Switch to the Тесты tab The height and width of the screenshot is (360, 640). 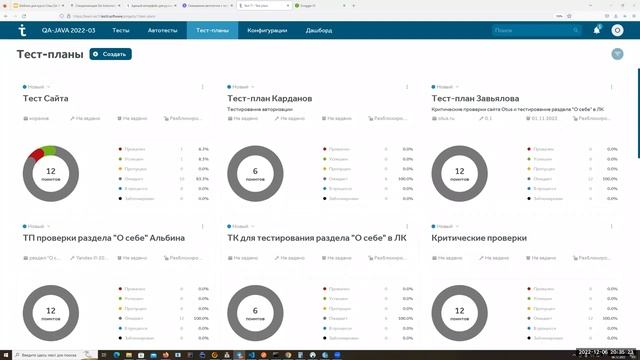pyautogui.click(x=121, y=30)
